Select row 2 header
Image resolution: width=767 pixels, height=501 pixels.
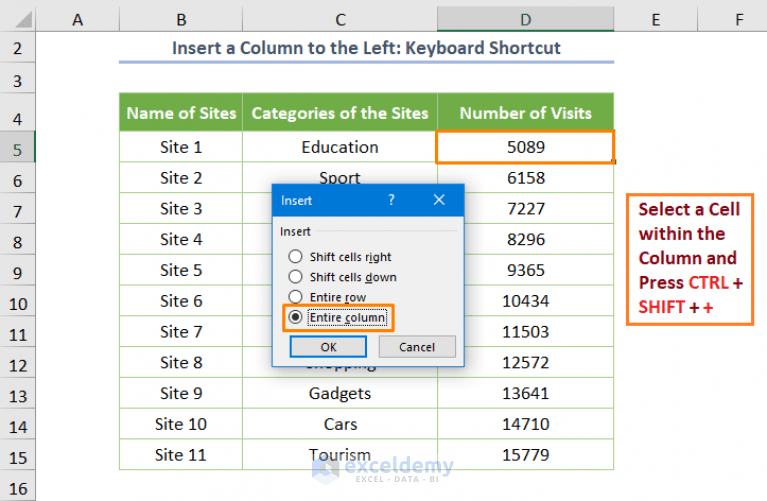[18, 48]
